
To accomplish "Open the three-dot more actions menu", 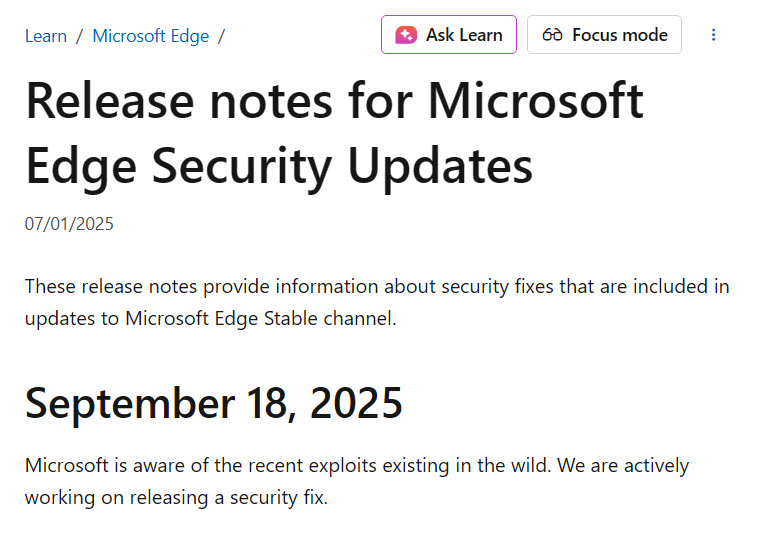I will coord(713,35).
